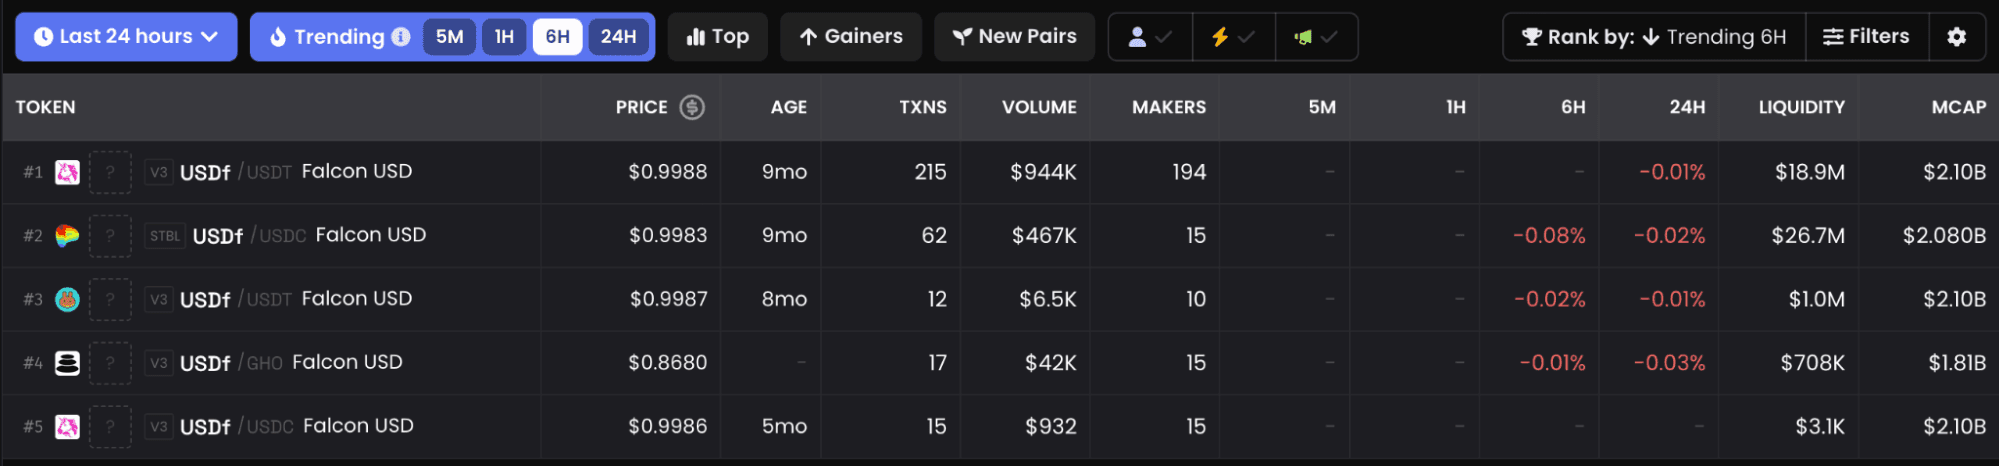Click the row #2 USDf/USDC rainbow token icon

[x=67, y=236]
